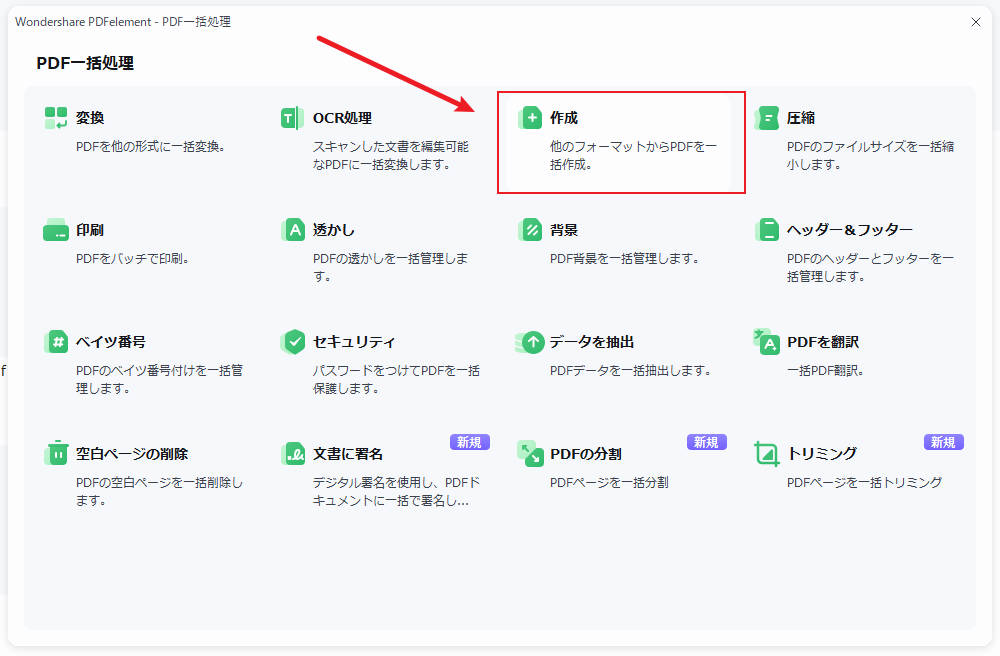Select the ベイツ番号 (Bates numbering) icon
The image size is (1000, 656).
[x=56, y=341]
